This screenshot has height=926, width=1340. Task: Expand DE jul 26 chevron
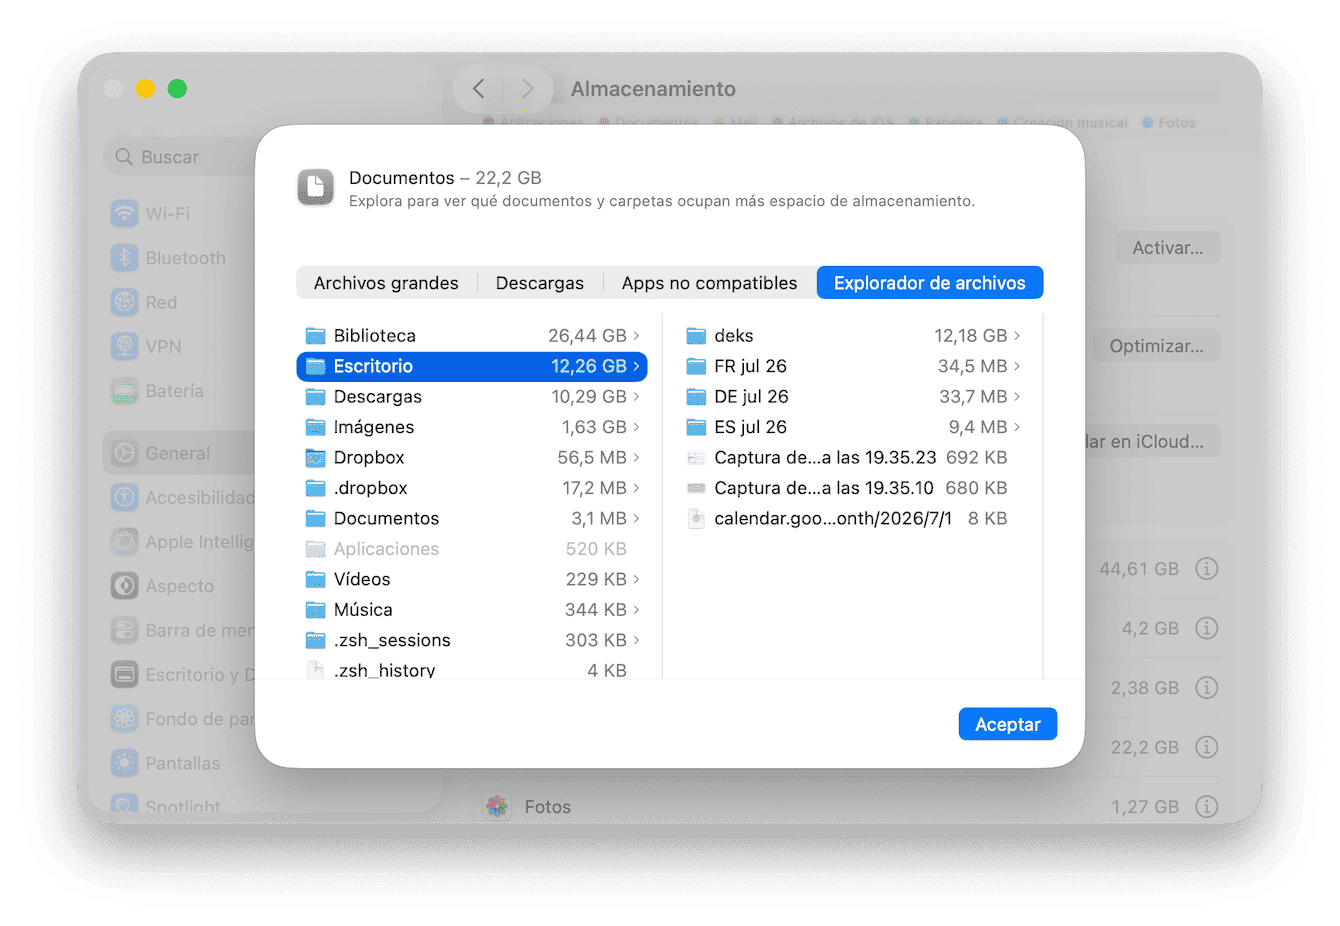click(x=1017, y=397)
